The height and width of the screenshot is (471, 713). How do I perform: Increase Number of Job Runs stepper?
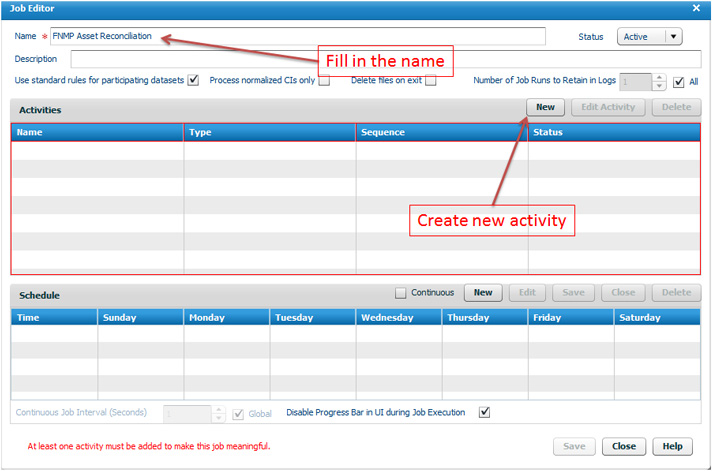pyautogui.click(x=659, y=78)
